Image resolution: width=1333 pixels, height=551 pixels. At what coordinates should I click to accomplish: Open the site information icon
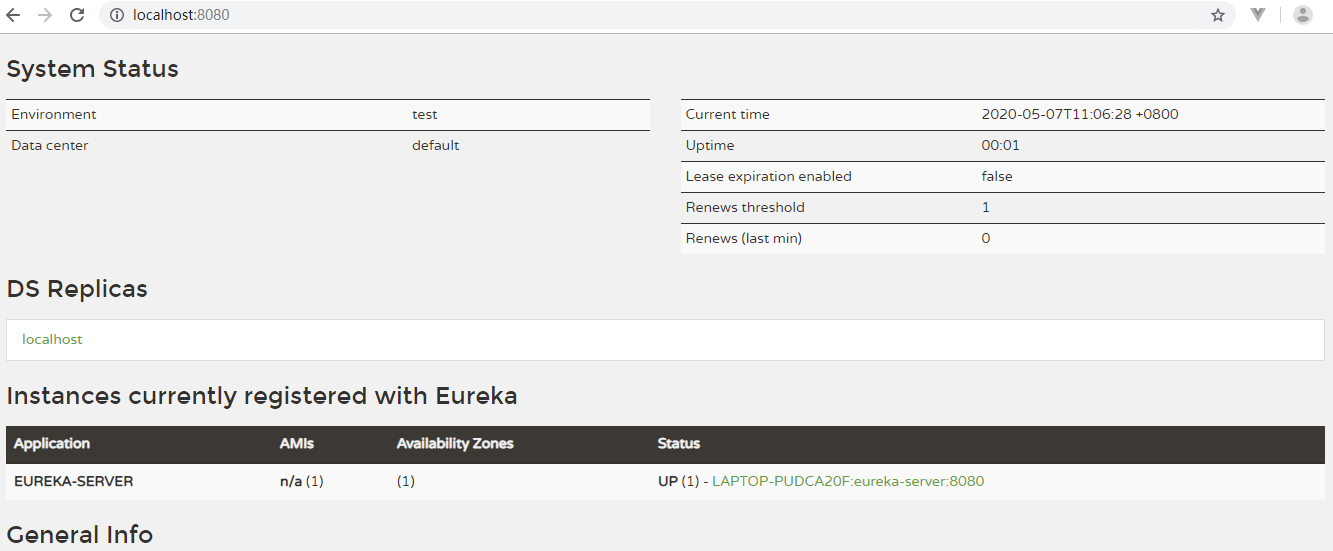click(x=116, y=15)
